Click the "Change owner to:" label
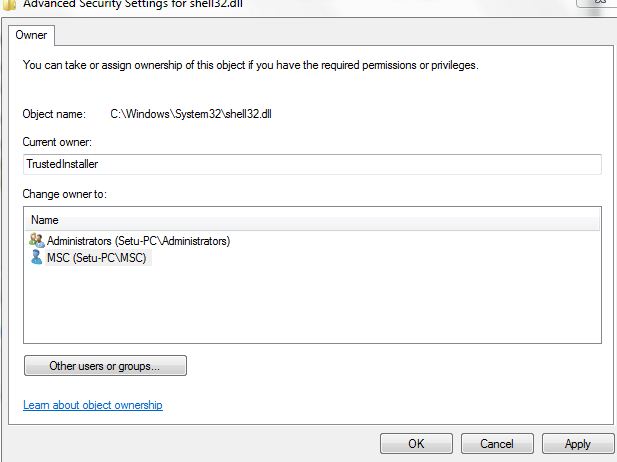617x462 pixels. [x=64, y=193]
